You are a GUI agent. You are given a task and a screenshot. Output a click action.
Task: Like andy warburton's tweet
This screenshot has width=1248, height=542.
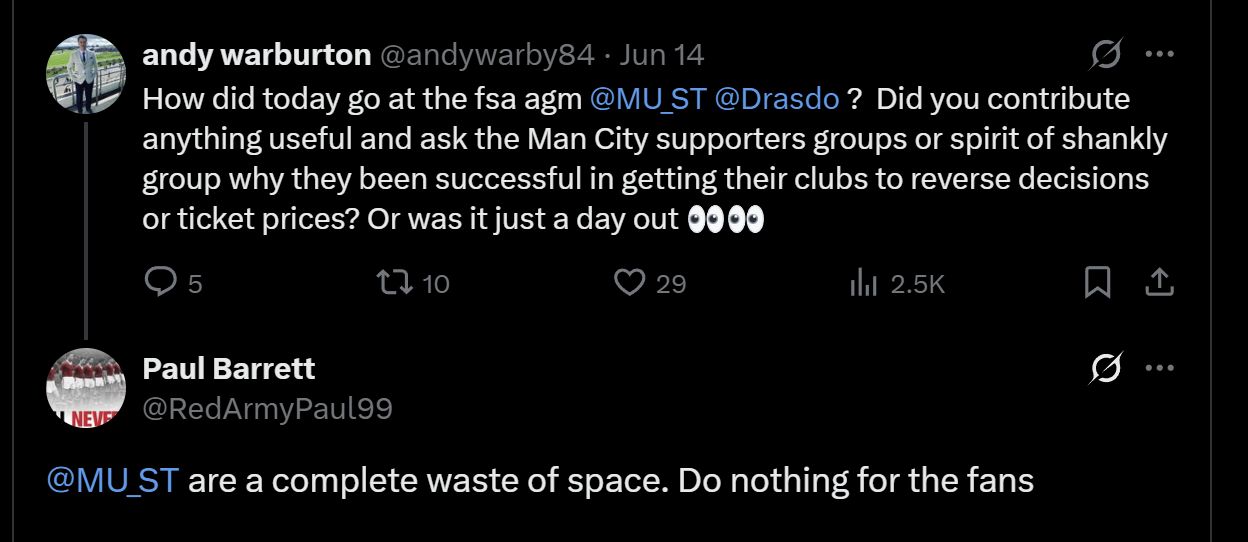pyautogui.click(x=629, y=284)
